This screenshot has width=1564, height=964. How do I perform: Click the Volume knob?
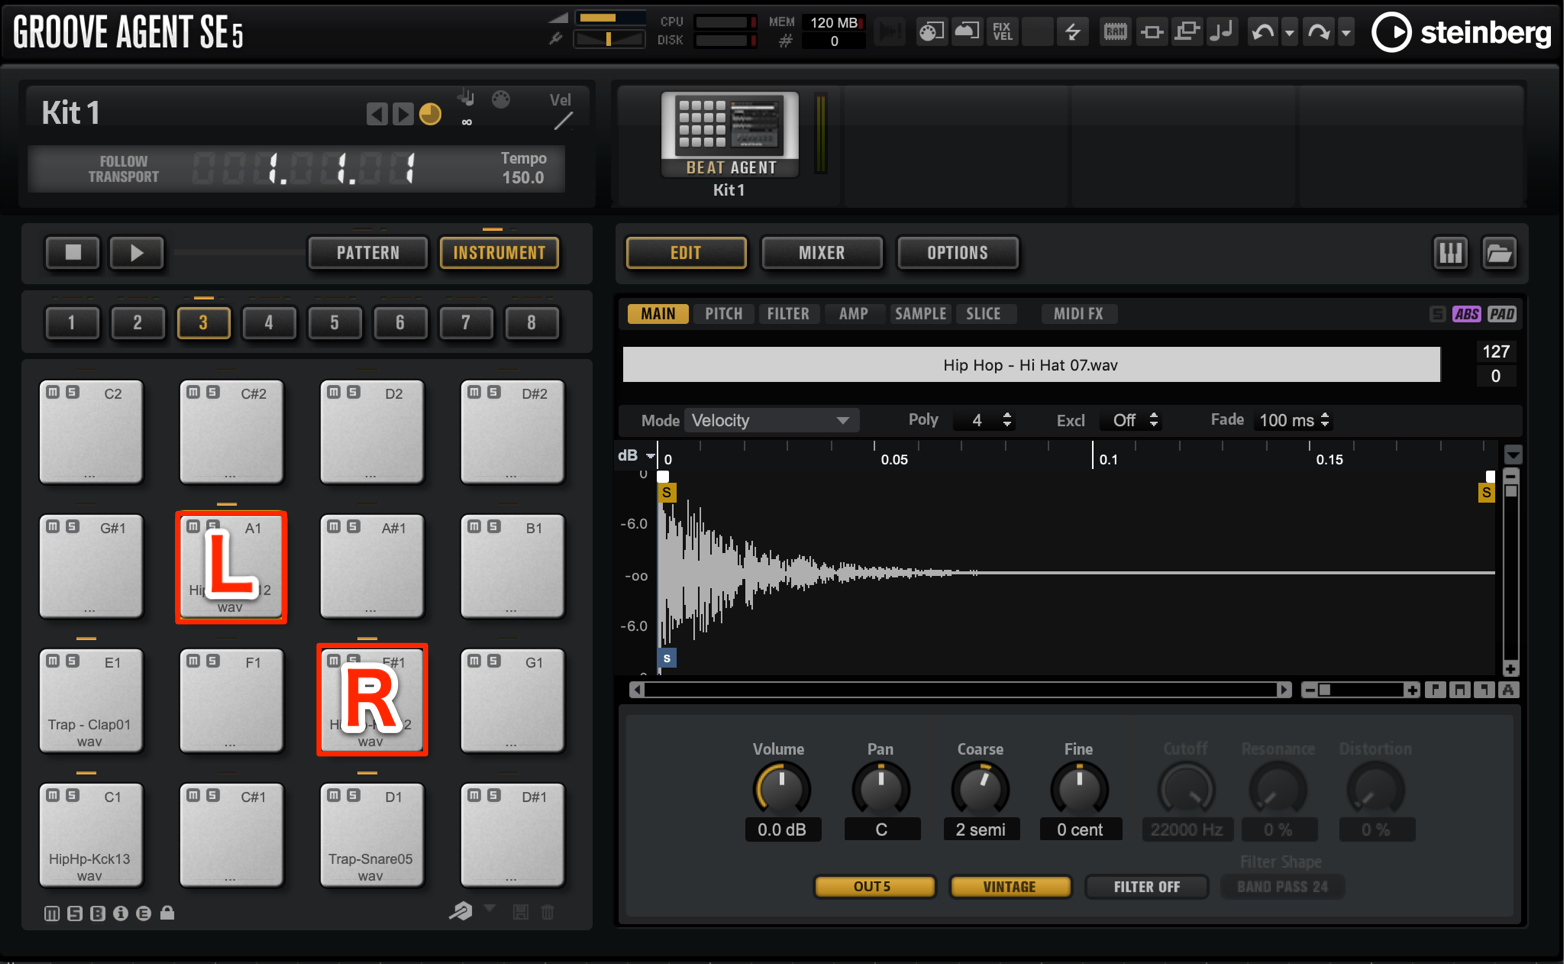(781, 789)
